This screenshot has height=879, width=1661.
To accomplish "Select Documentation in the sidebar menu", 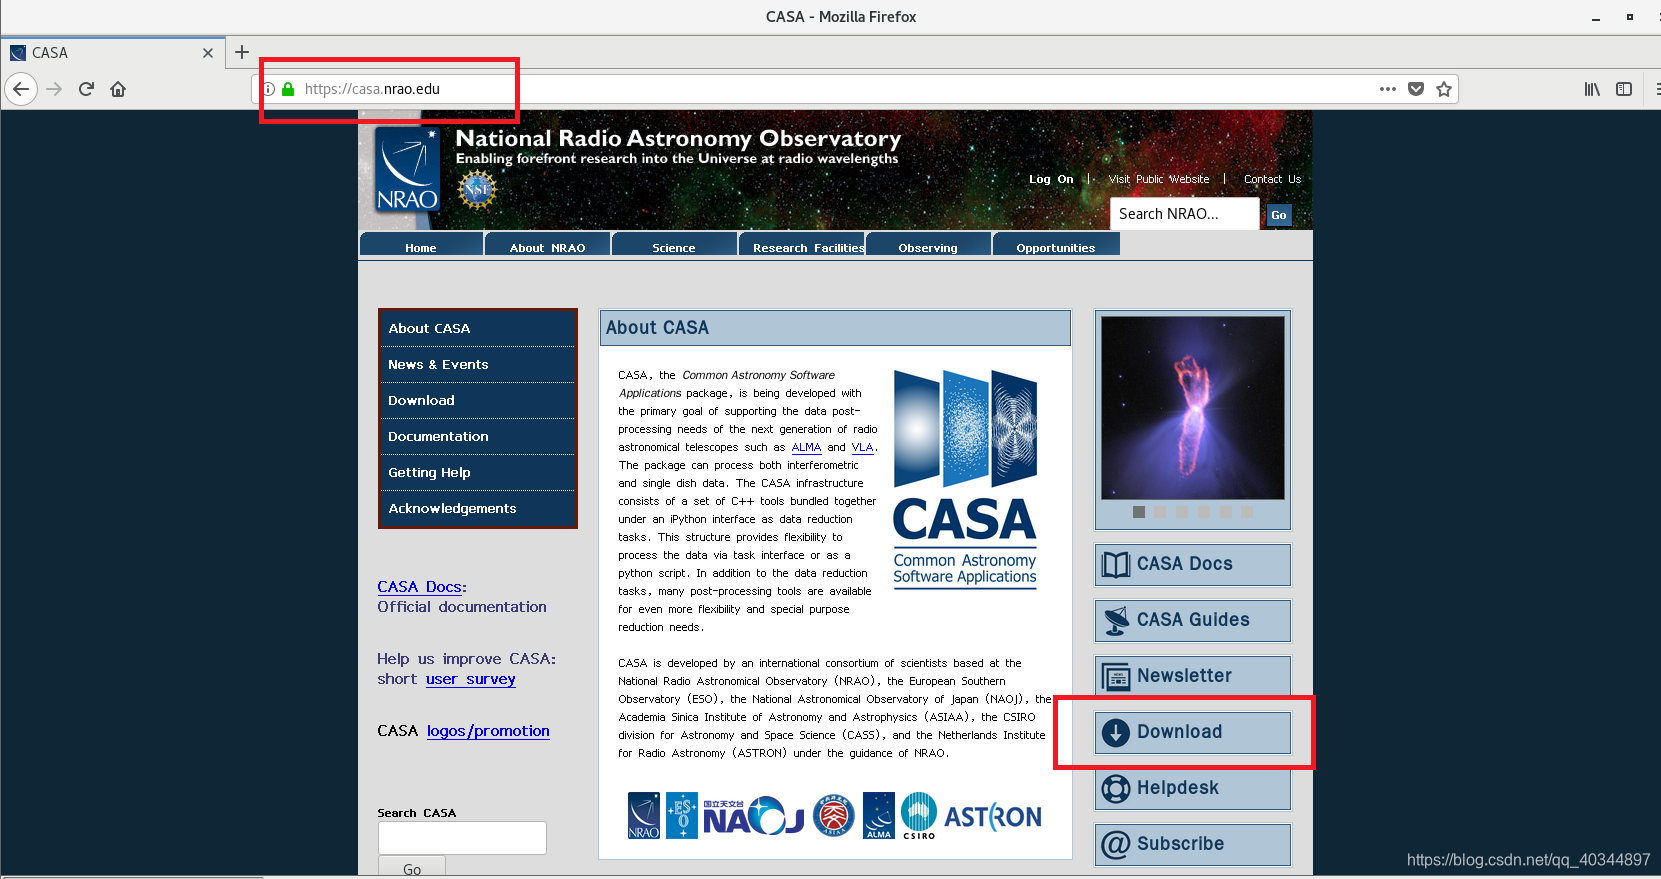I will click(x=478, y=437).
